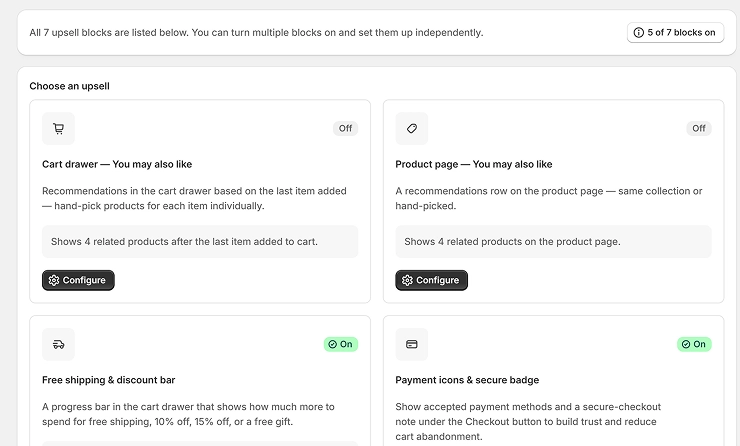Click 'Show accepted payment methods' description
The image size is (740, 446).
528,421
